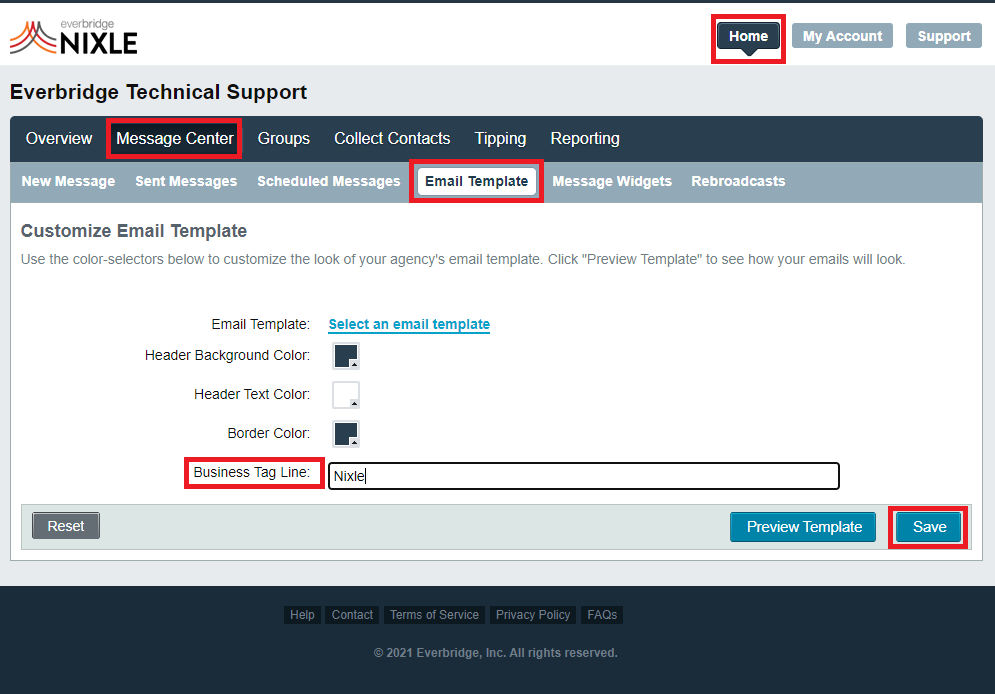
Task: Open the FAQs footer link
Action: [602, 615]
